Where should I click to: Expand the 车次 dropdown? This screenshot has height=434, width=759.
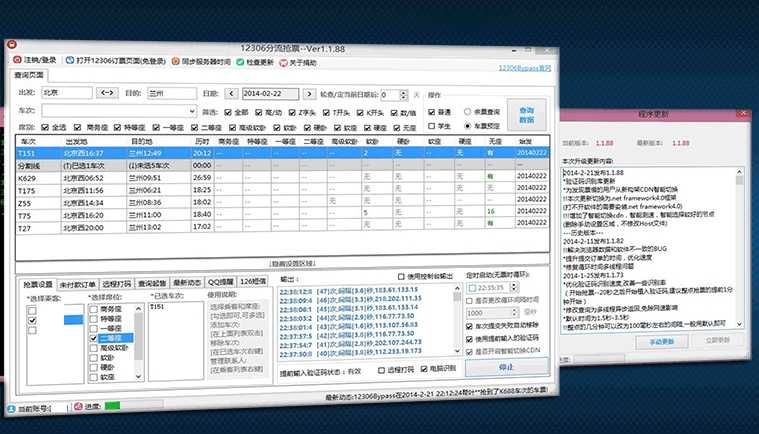[192, 111]
